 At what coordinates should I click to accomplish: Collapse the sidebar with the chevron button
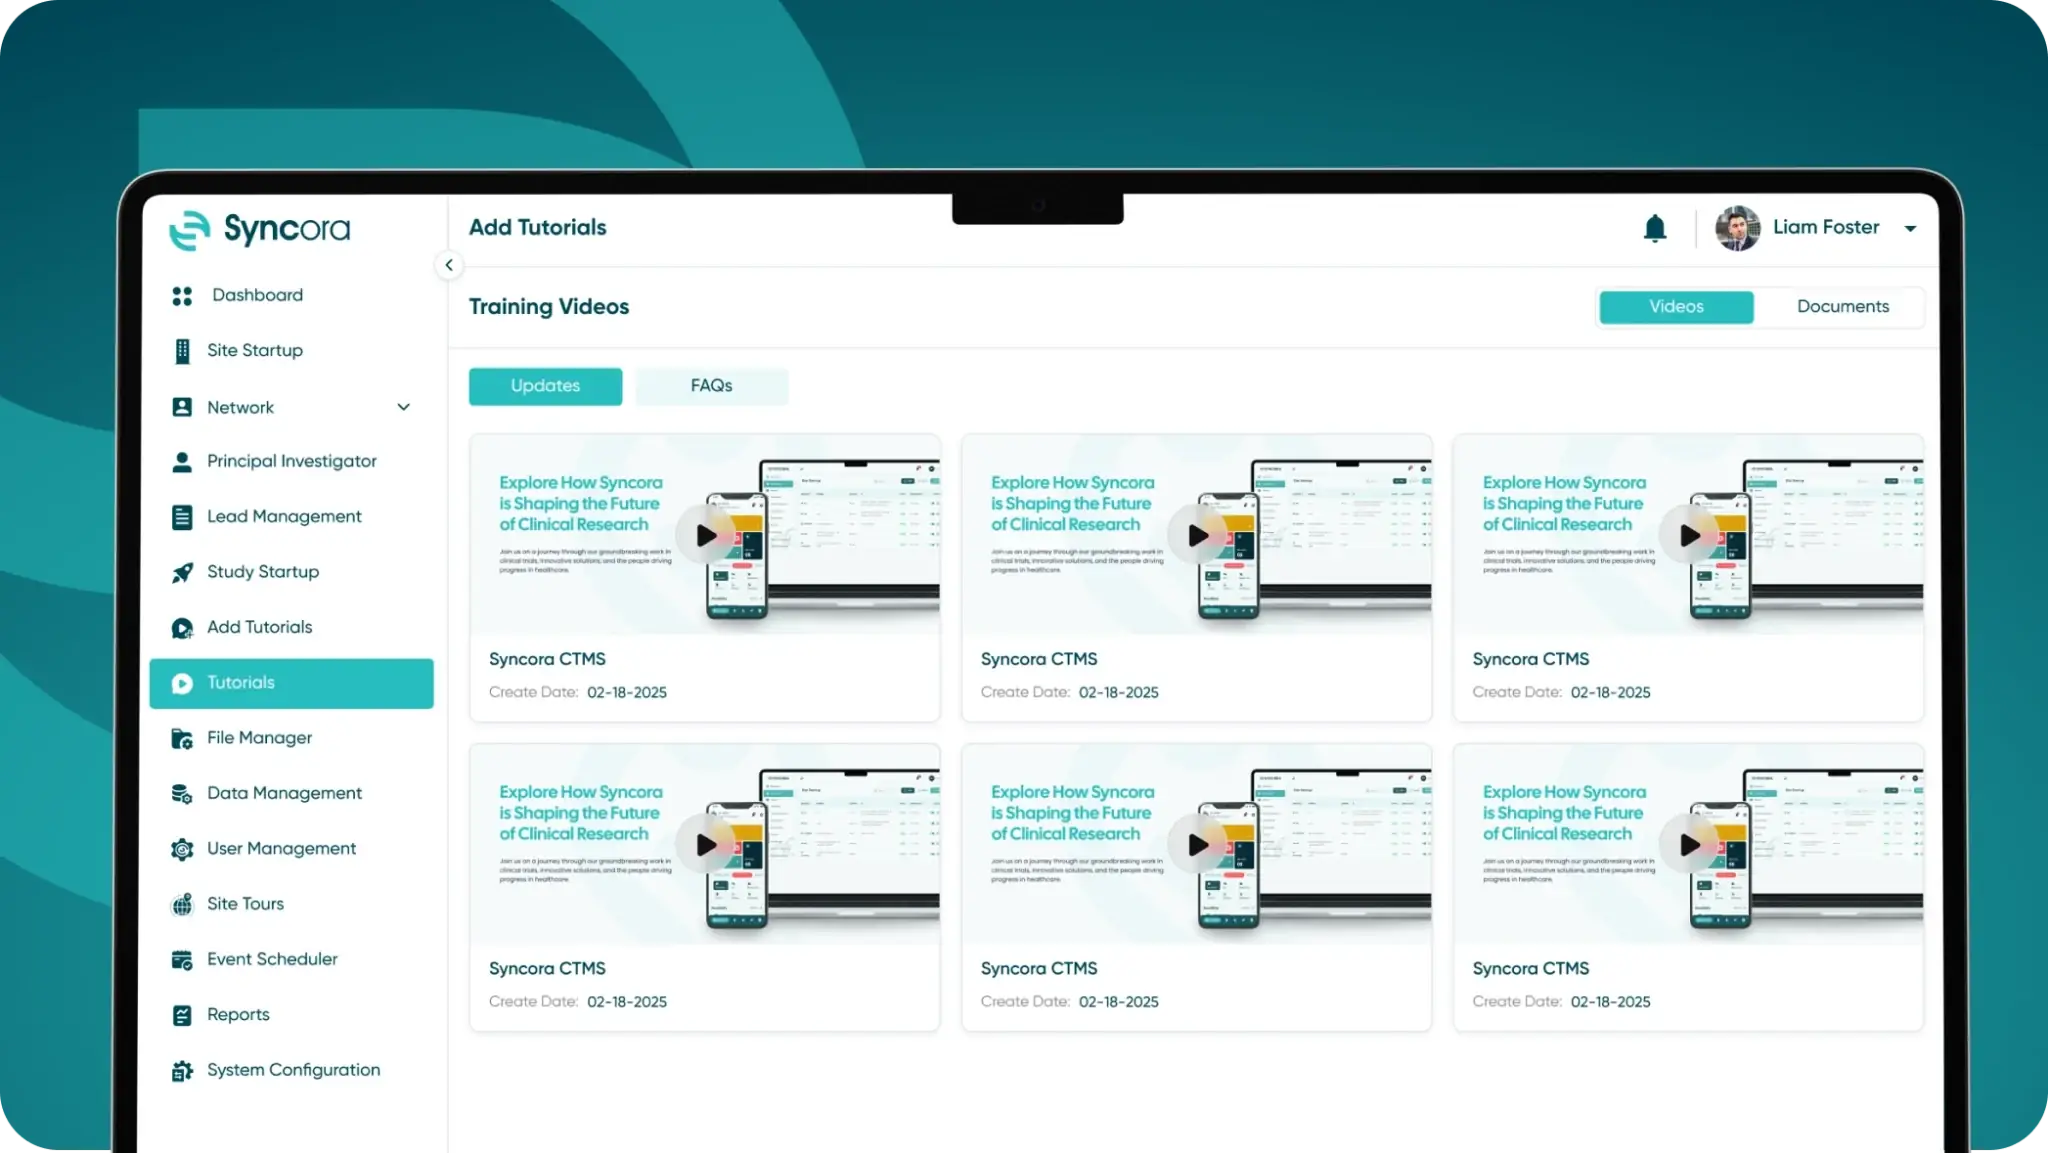tap(449, 265)
